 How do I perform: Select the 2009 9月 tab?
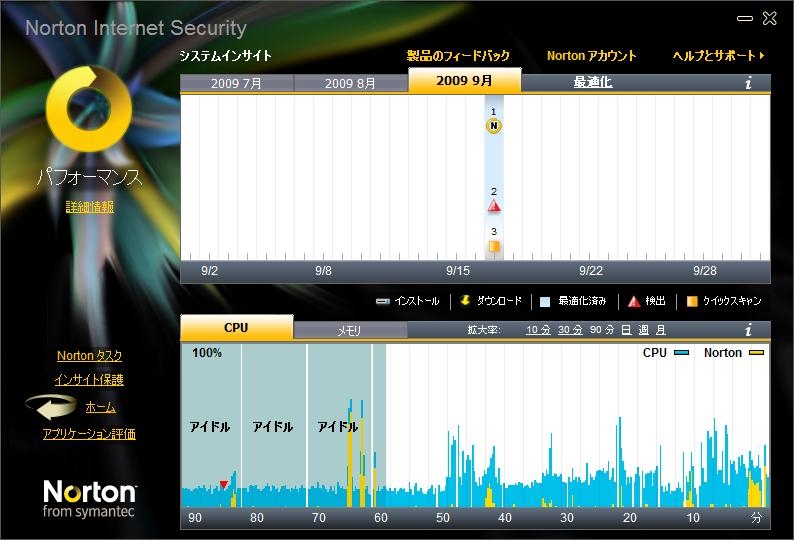[x=464, y=81]
